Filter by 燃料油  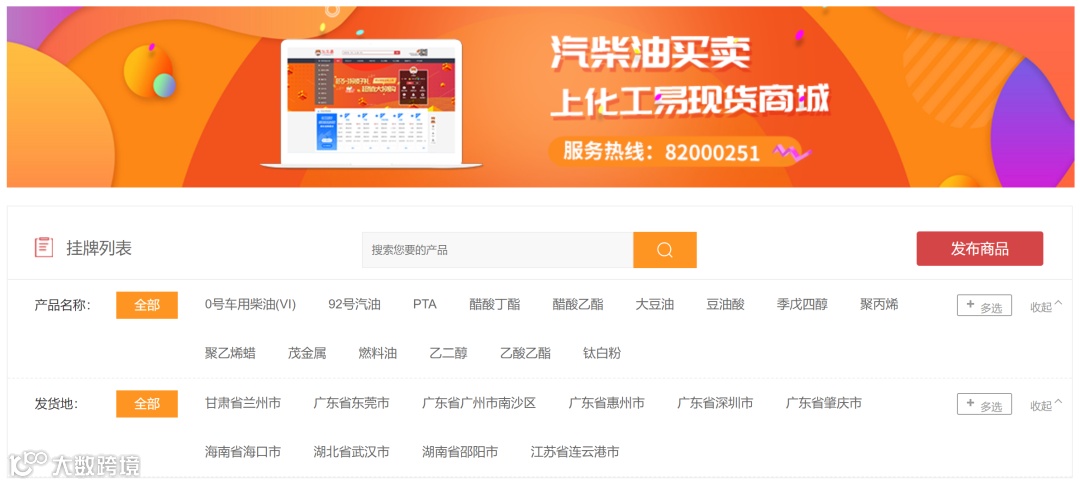(x=377, y=353)
